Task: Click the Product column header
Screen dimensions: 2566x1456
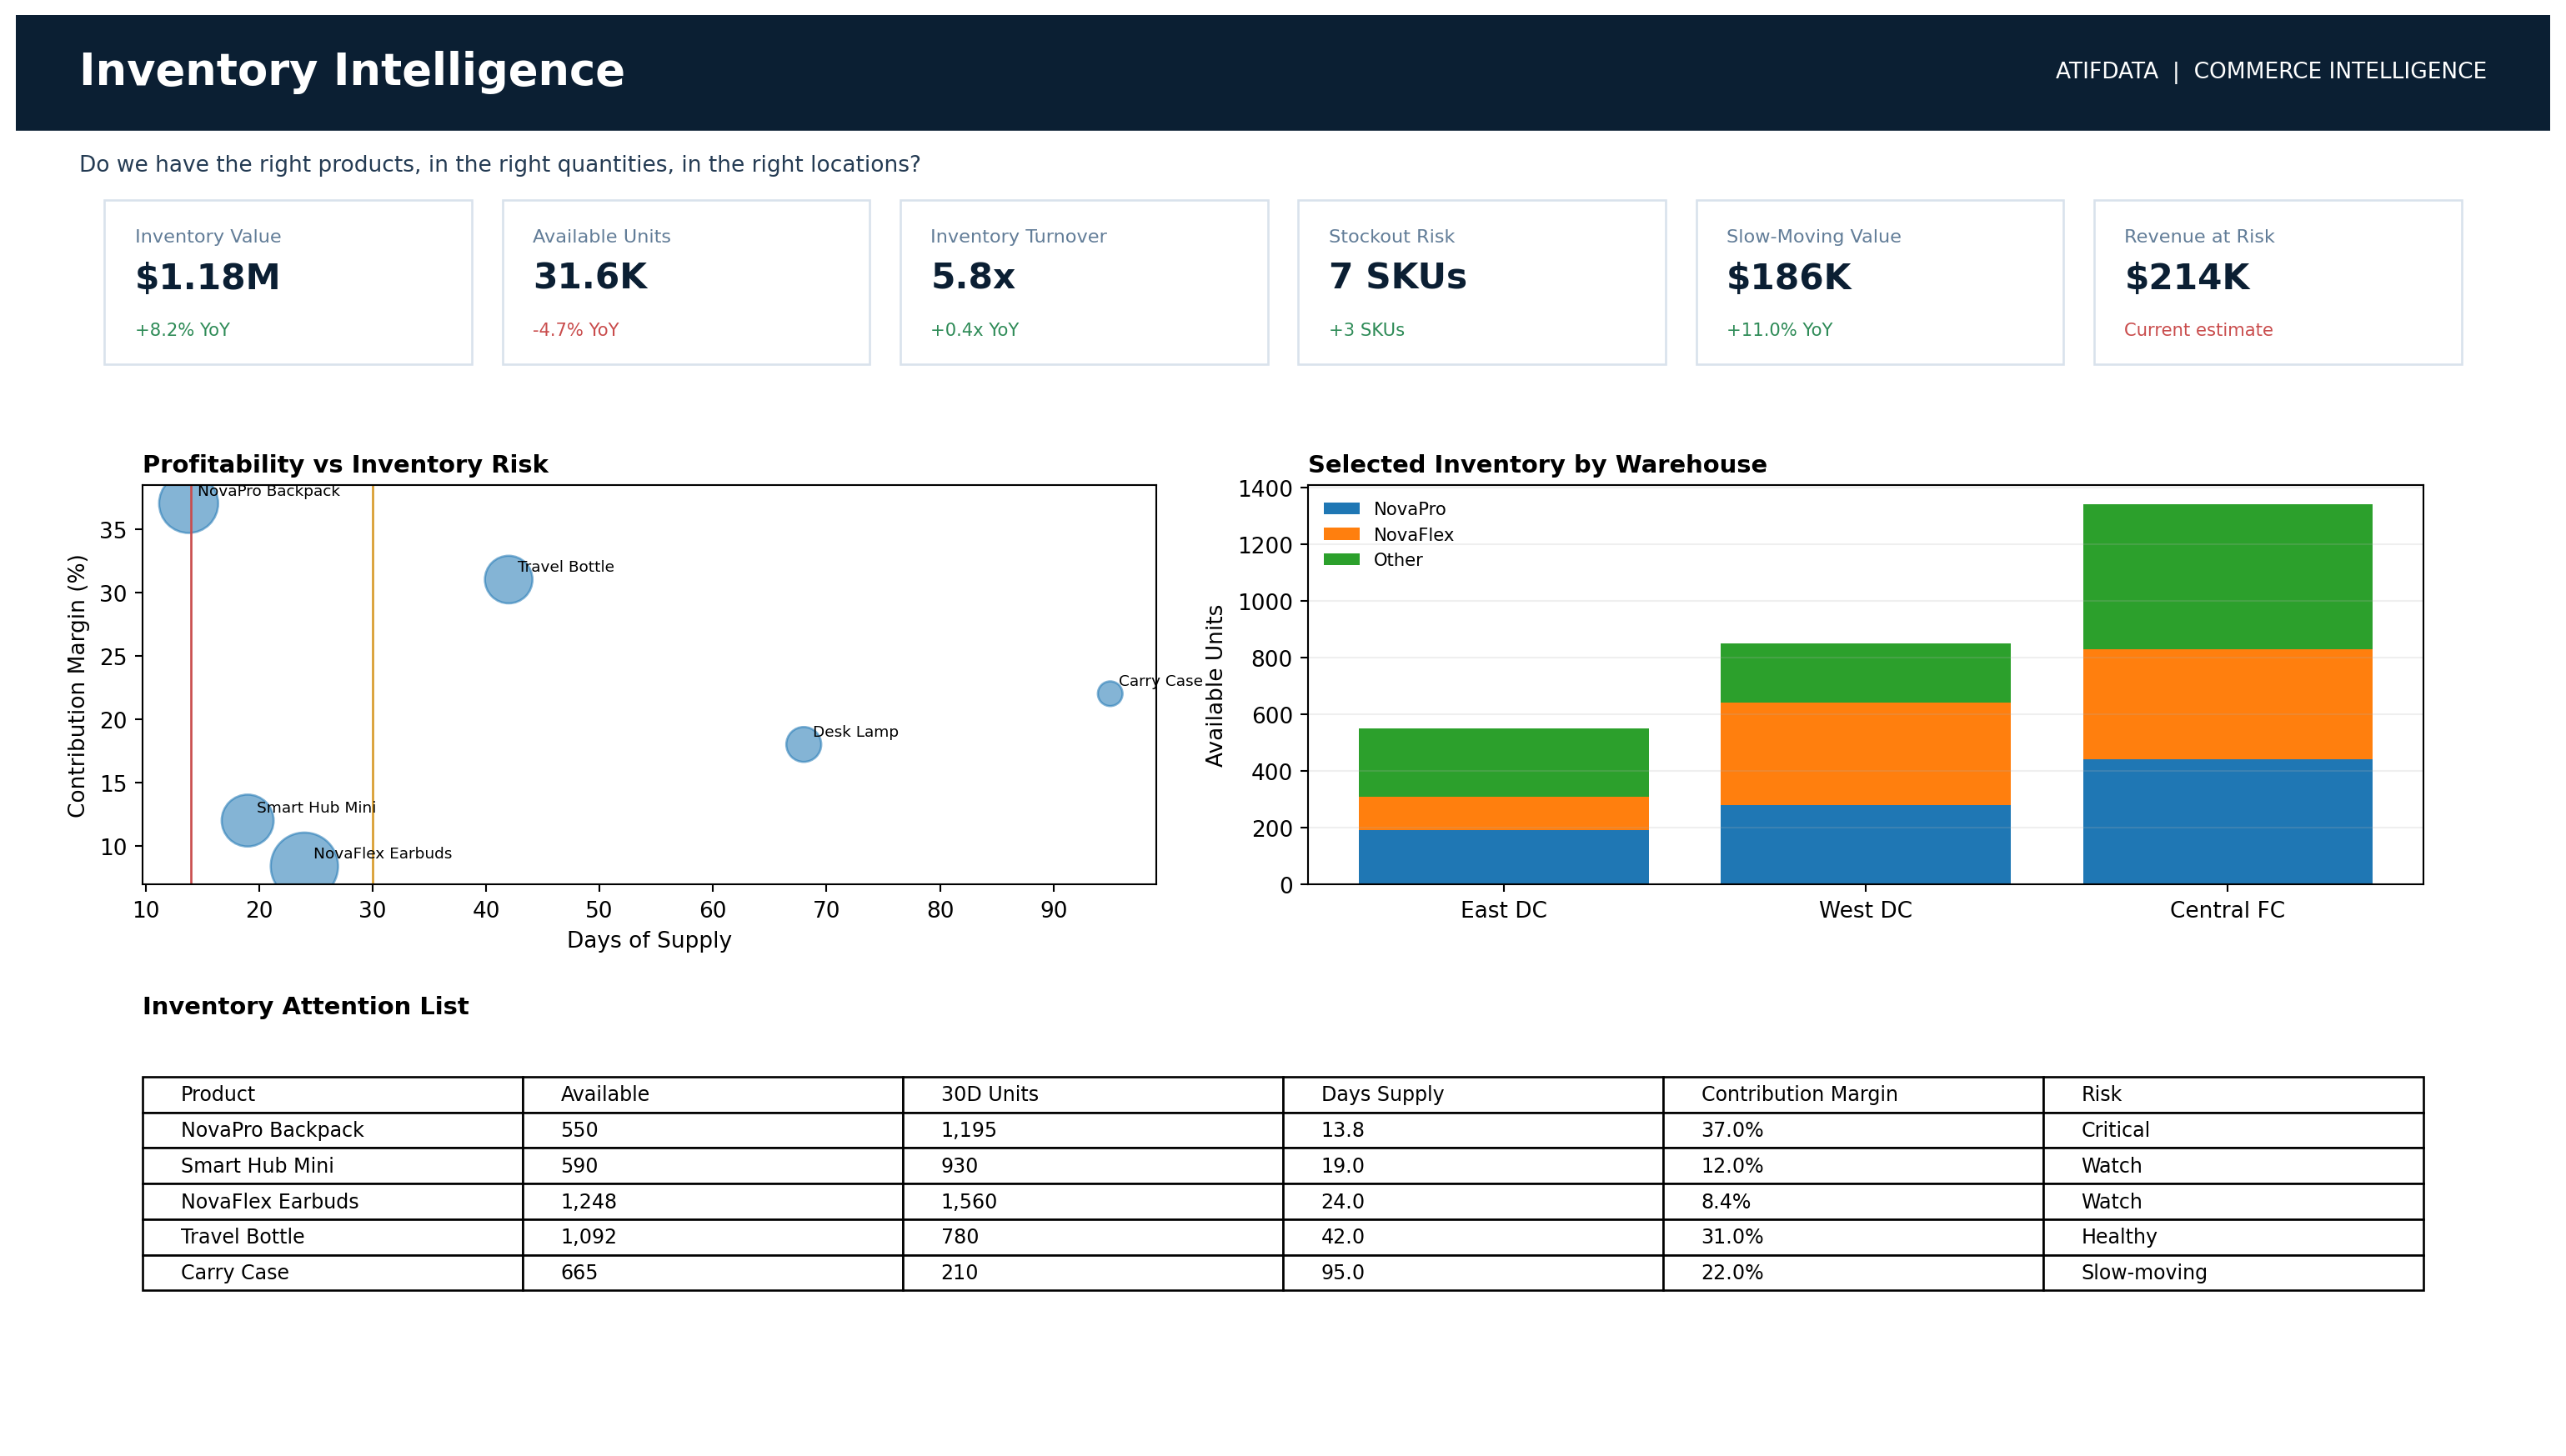Action: click(332, 1094)
